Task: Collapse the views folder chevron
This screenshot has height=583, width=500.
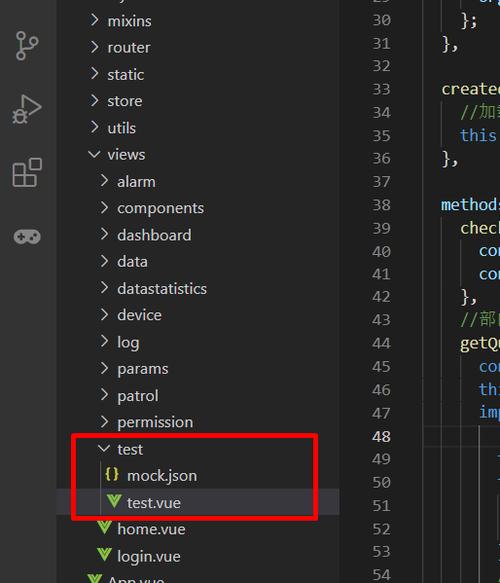Action: coord(94,154)
